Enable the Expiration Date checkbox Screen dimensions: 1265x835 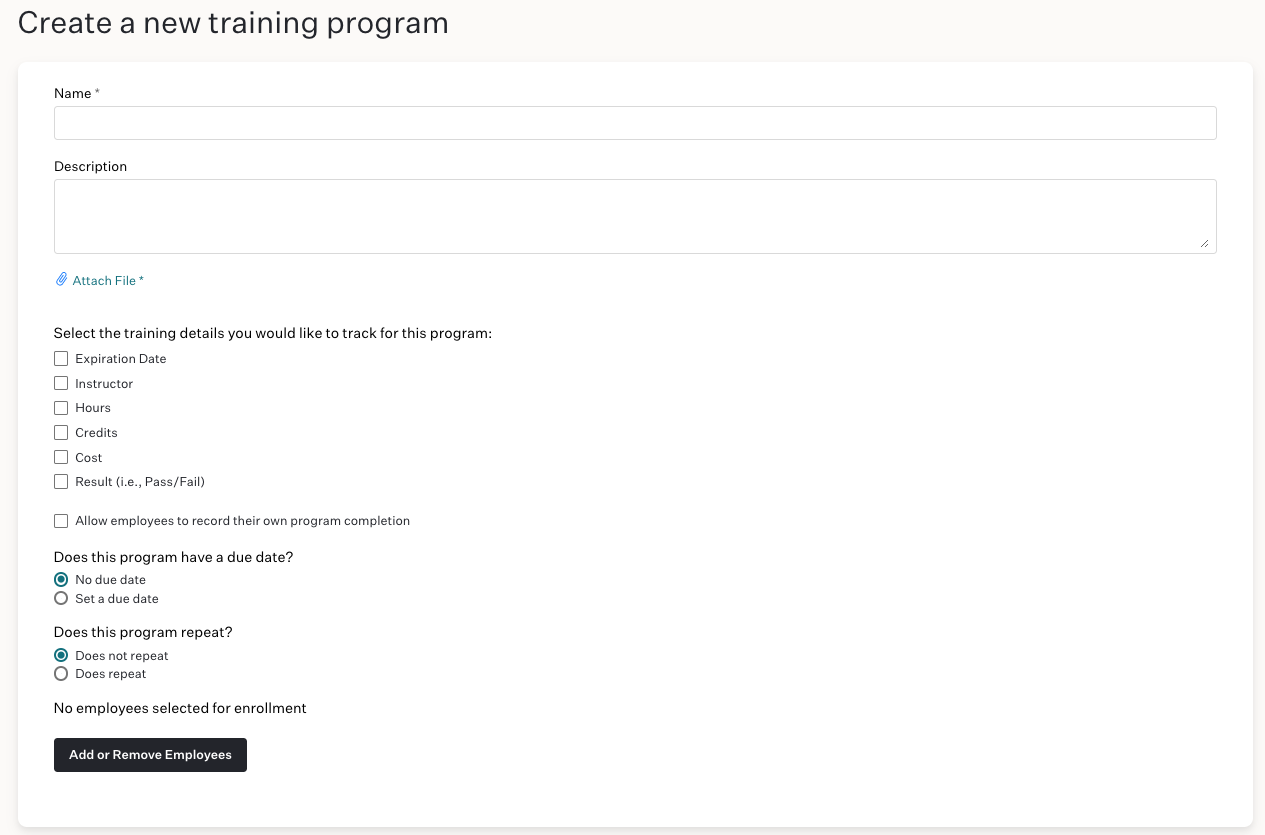pos(61,358)
